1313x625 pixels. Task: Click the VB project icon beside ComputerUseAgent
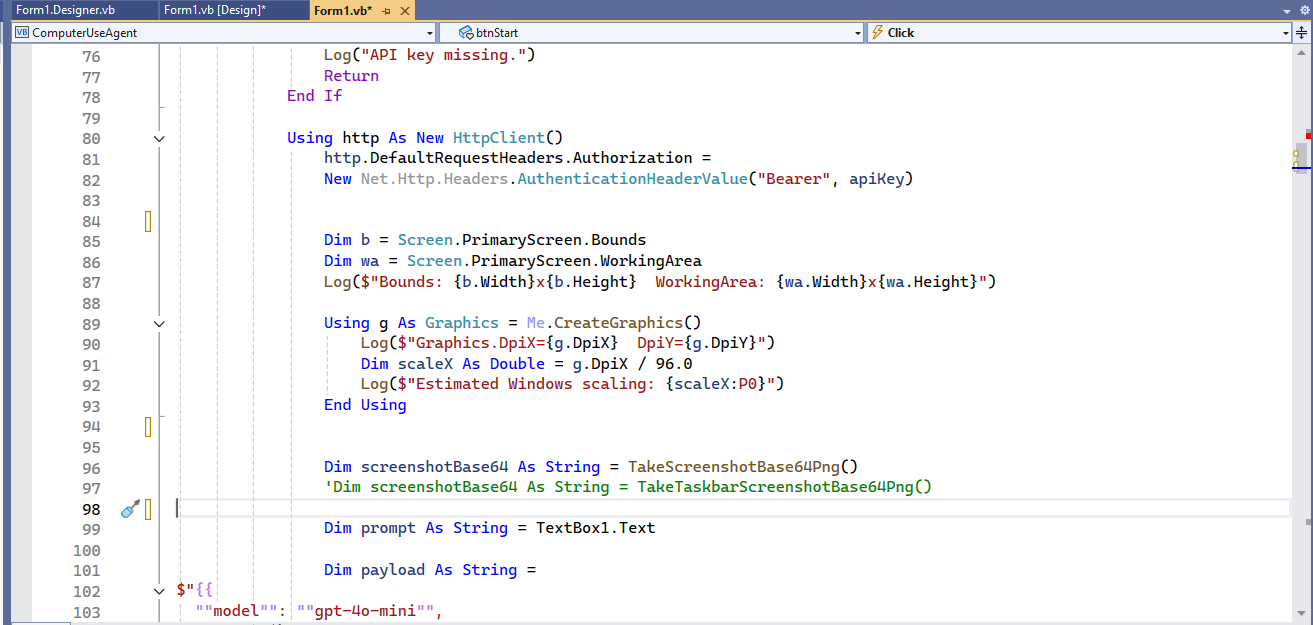click(22, 32)
